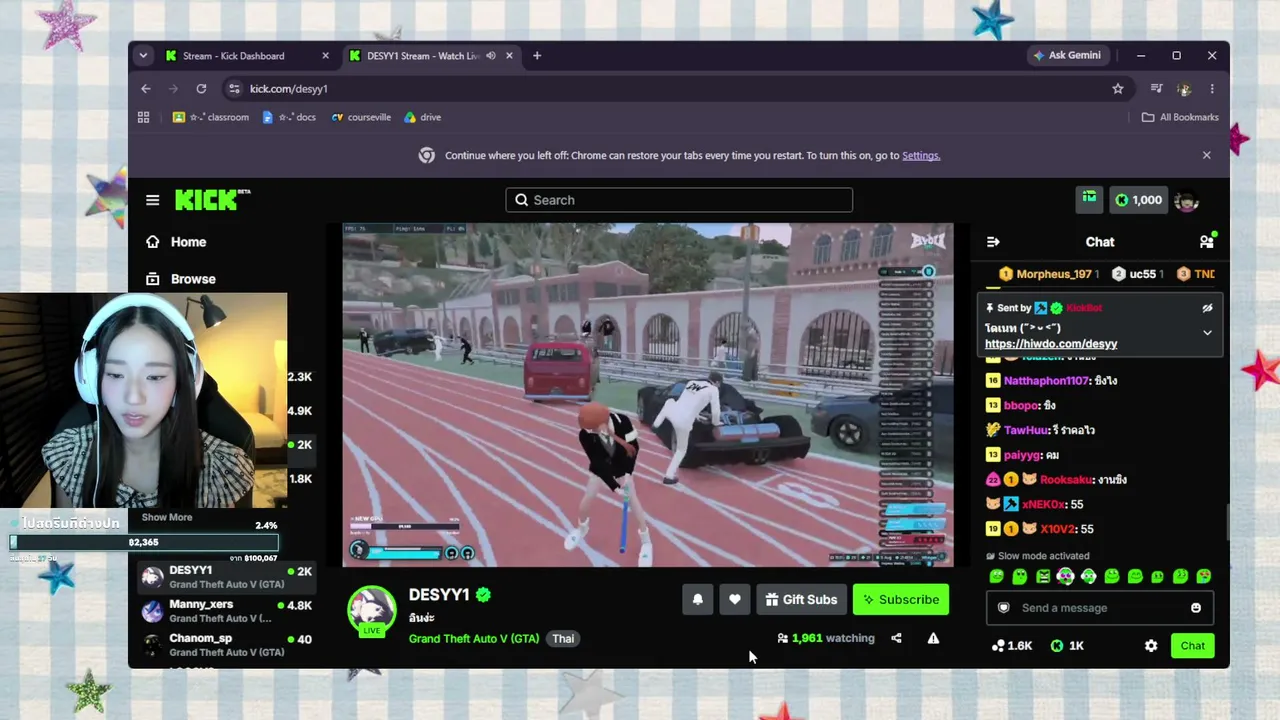Open the Manny_xers channel in sidebar
Screen dimensions: 1280x720
[x=228, y=611]
